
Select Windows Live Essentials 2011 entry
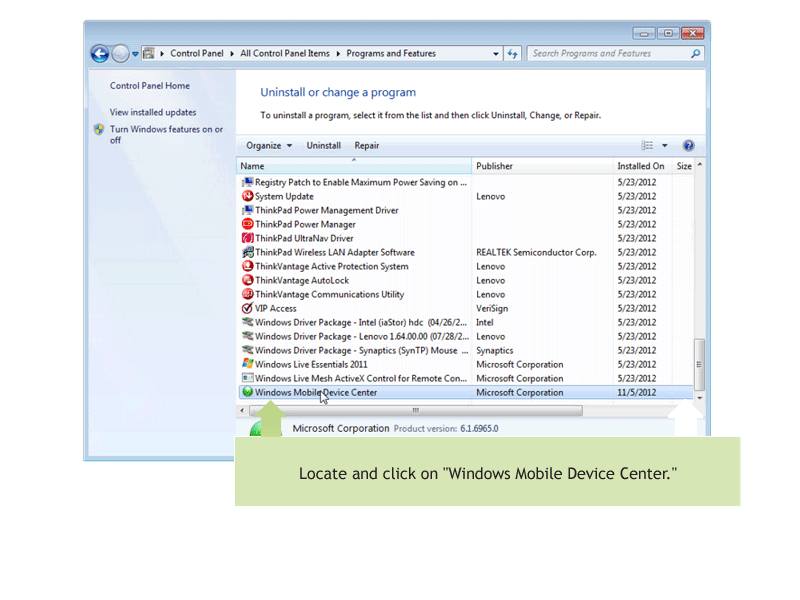coord(311,364)
